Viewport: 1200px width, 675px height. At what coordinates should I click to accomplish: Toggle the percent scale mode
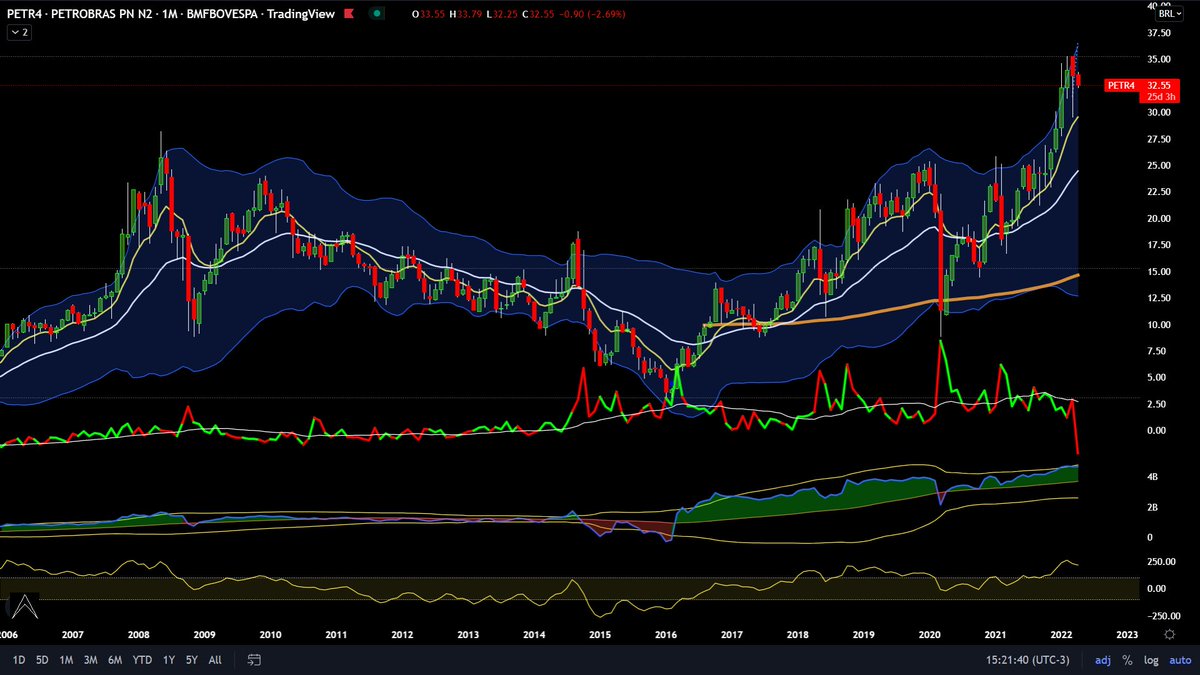click(1127, 660)
